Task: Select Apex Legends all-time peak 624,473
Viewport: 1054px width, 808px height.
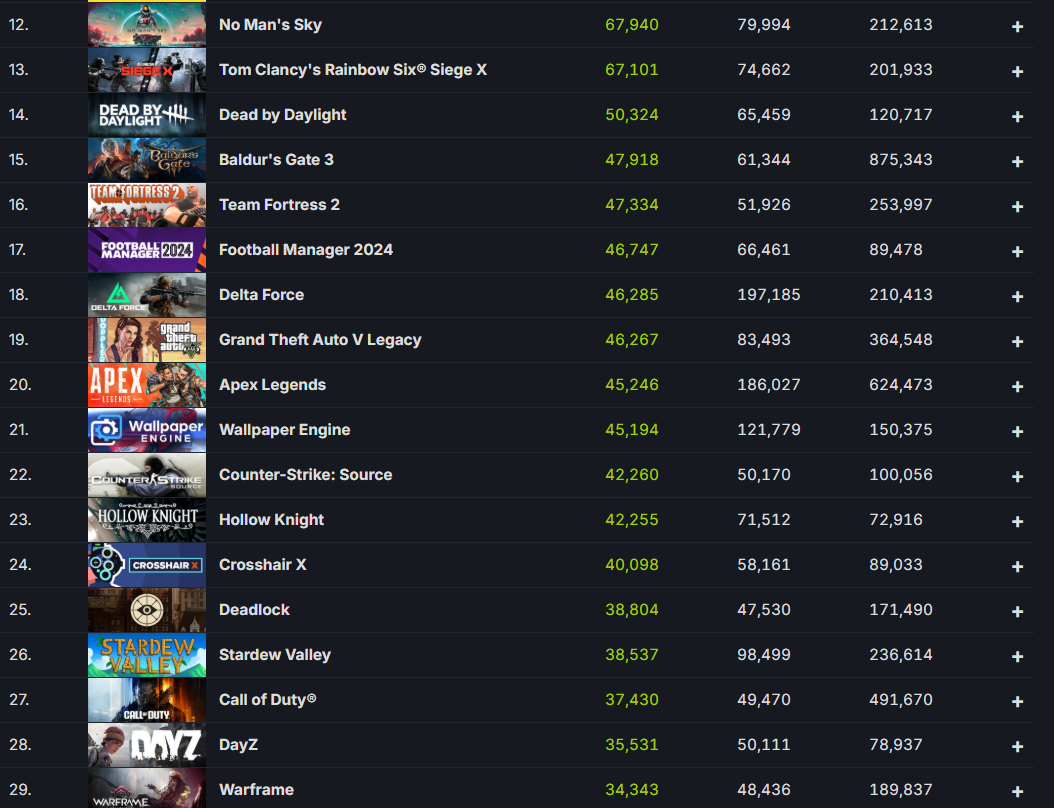Action: click(x=901, y=385)
